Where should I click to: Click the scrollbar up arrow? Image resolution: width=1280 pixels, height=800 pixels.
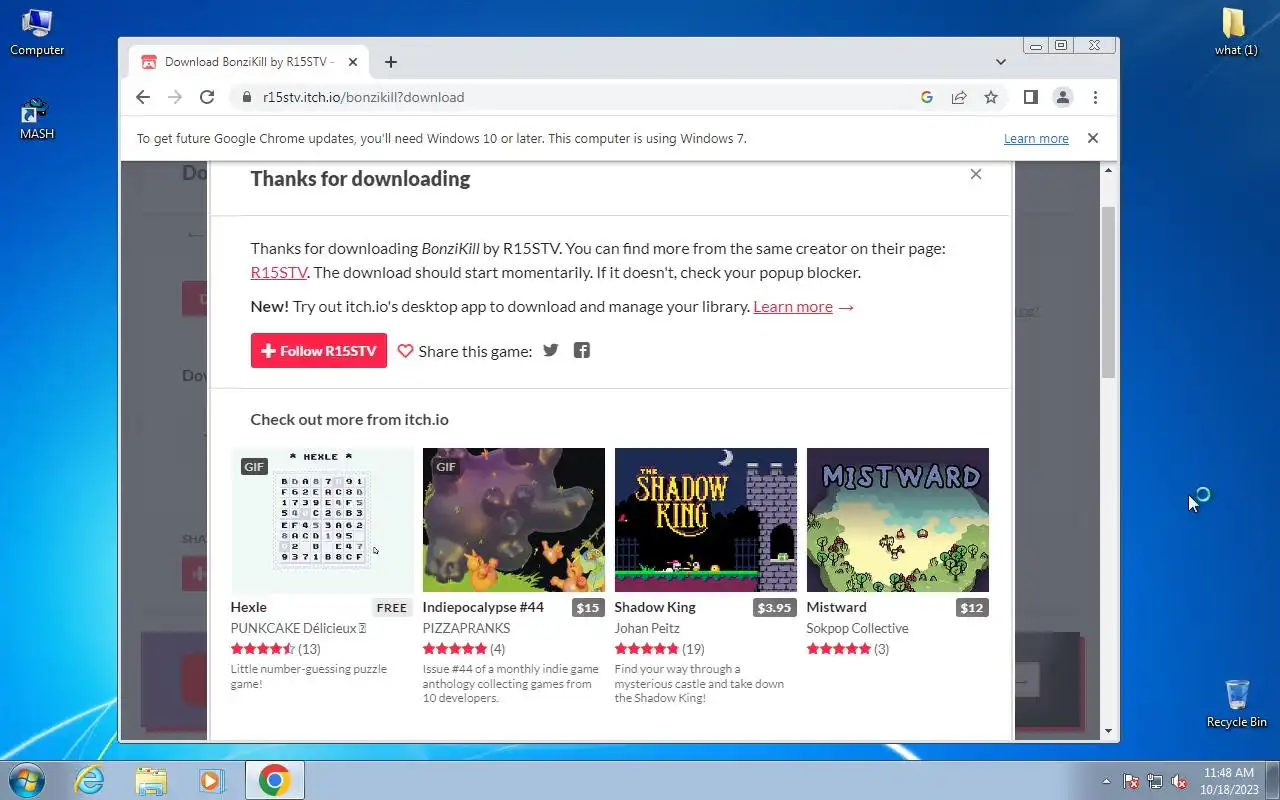tap(1108, 171)
